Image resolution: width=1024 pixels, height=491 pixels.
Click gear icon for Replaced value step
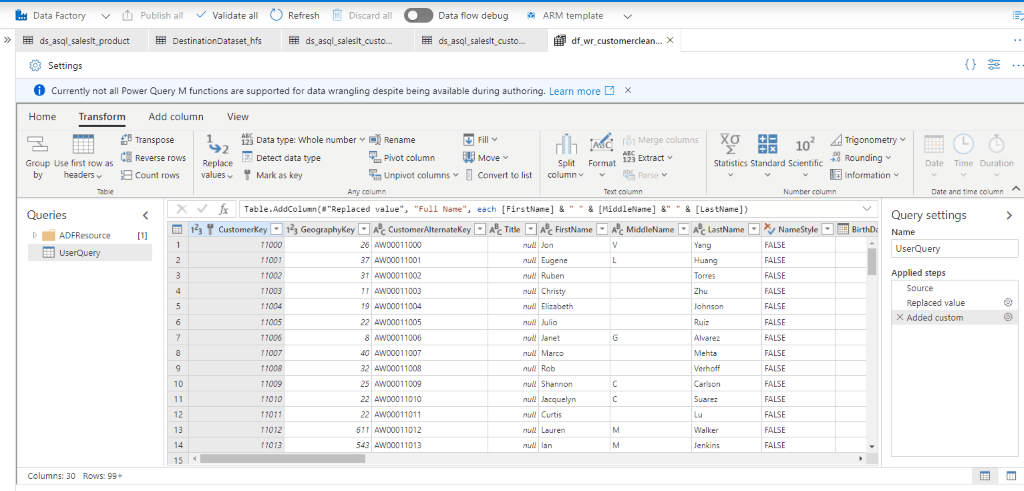click(1008, 302)
